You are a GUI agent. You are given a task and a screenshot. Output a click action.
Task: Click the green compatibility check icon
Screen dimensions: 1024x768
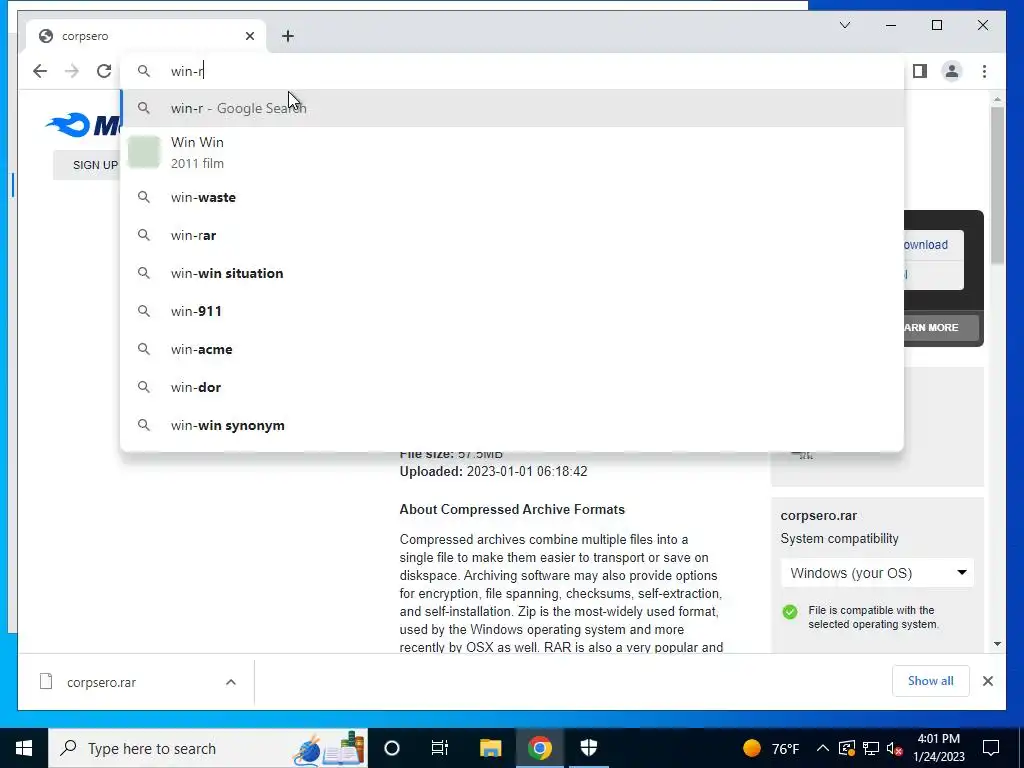790,612
